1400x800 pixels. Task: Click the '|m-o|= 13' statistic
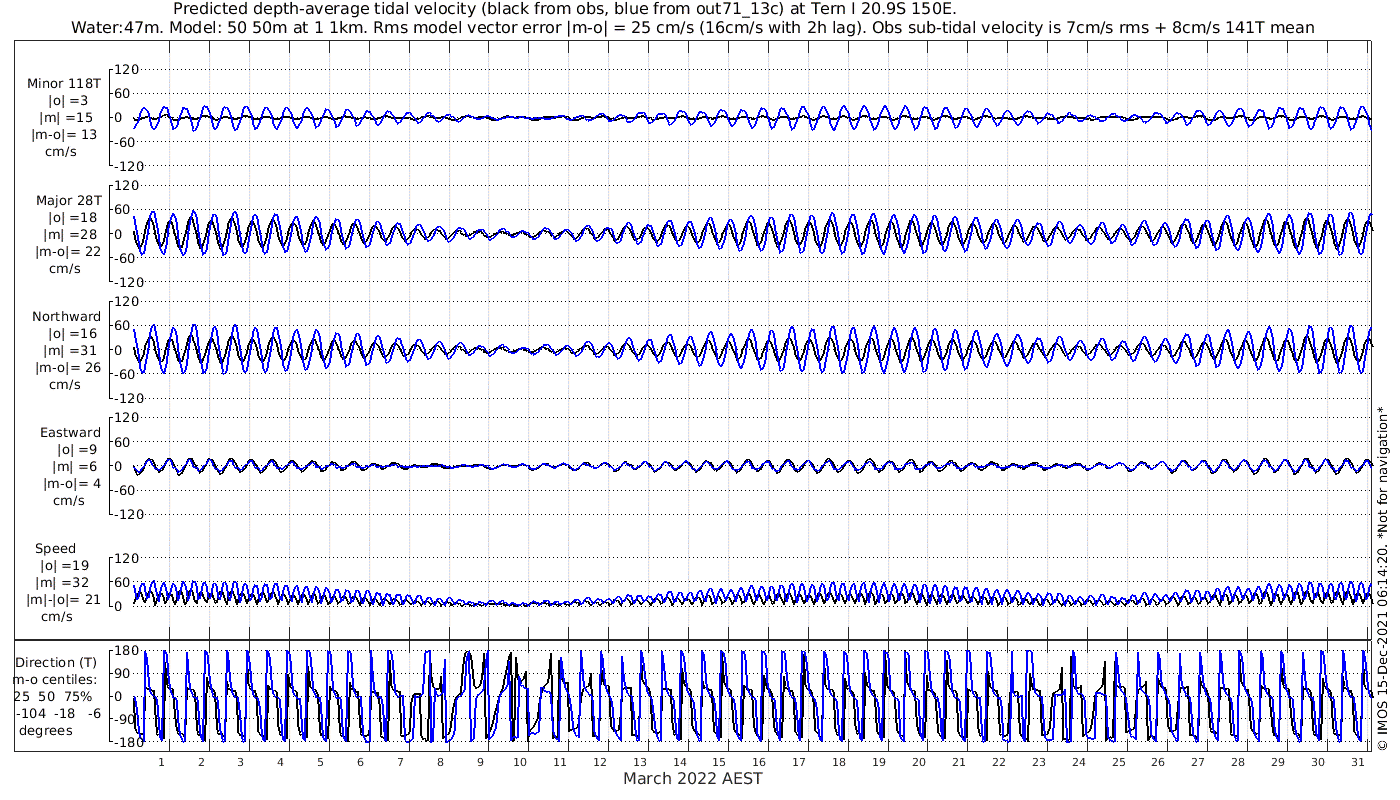click(64, 135)
